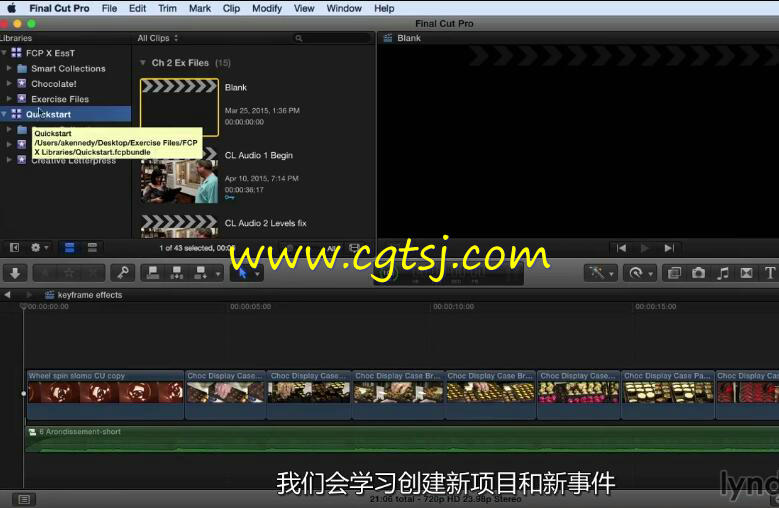Open the View menu

(304, 8)
